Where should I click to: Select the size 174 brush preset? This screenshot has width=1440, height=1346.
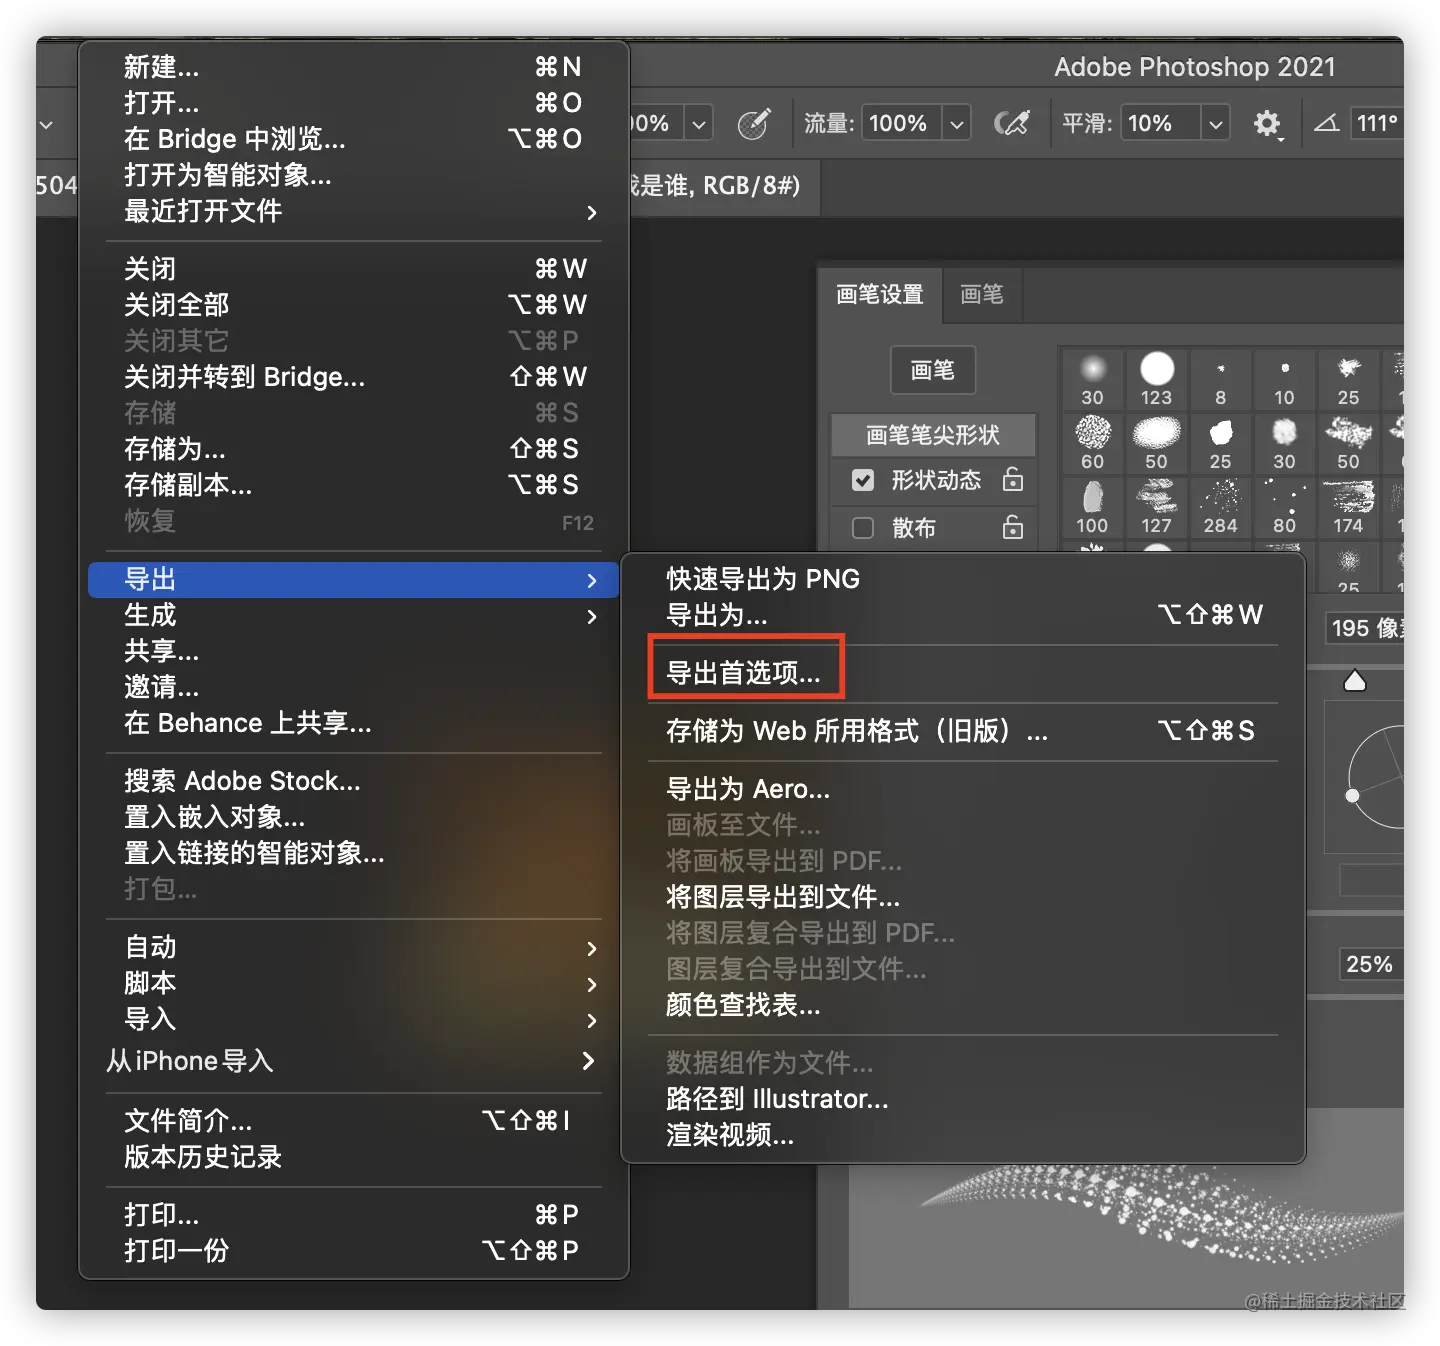1348,507
